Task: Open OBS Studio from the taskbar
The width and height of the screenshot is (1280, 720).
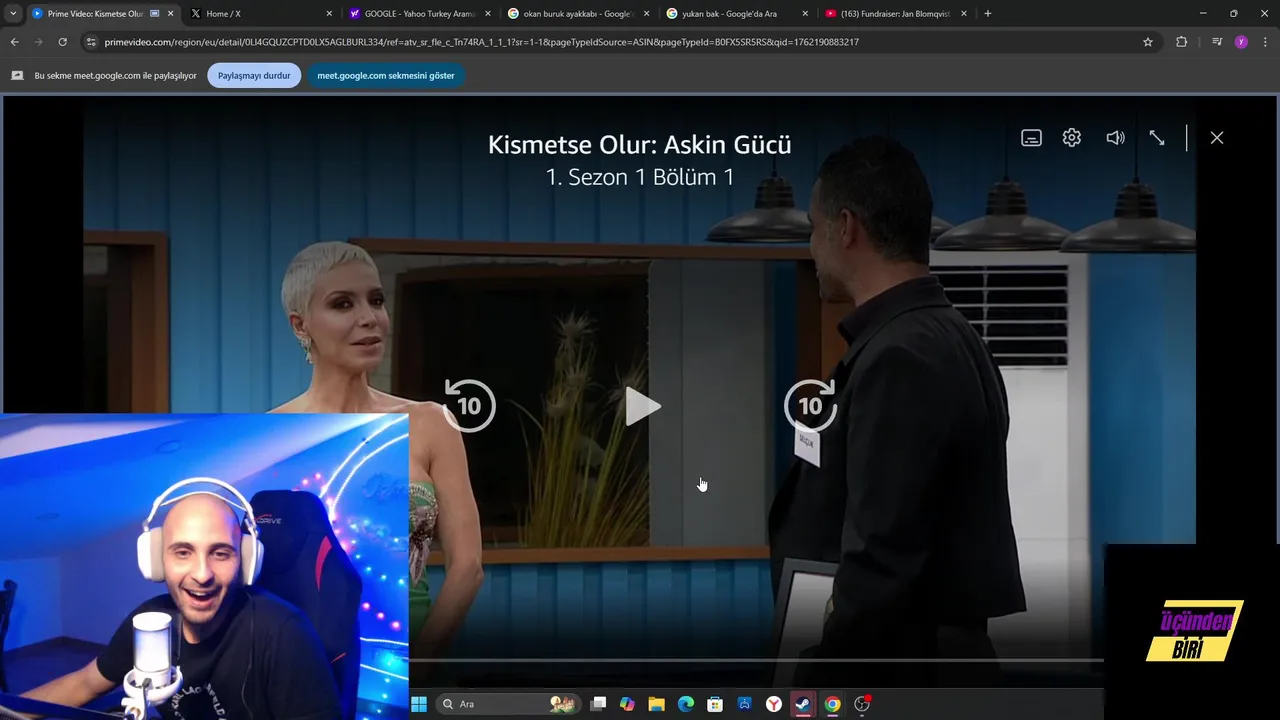Action: coord(862,704)
